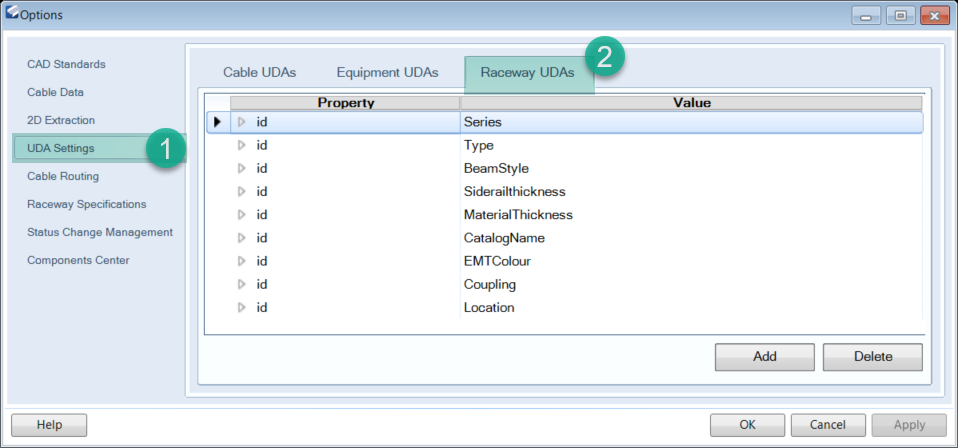Click the Property column header
The height and width of the screenshot is (448, 958).
(x=345, y=103)
